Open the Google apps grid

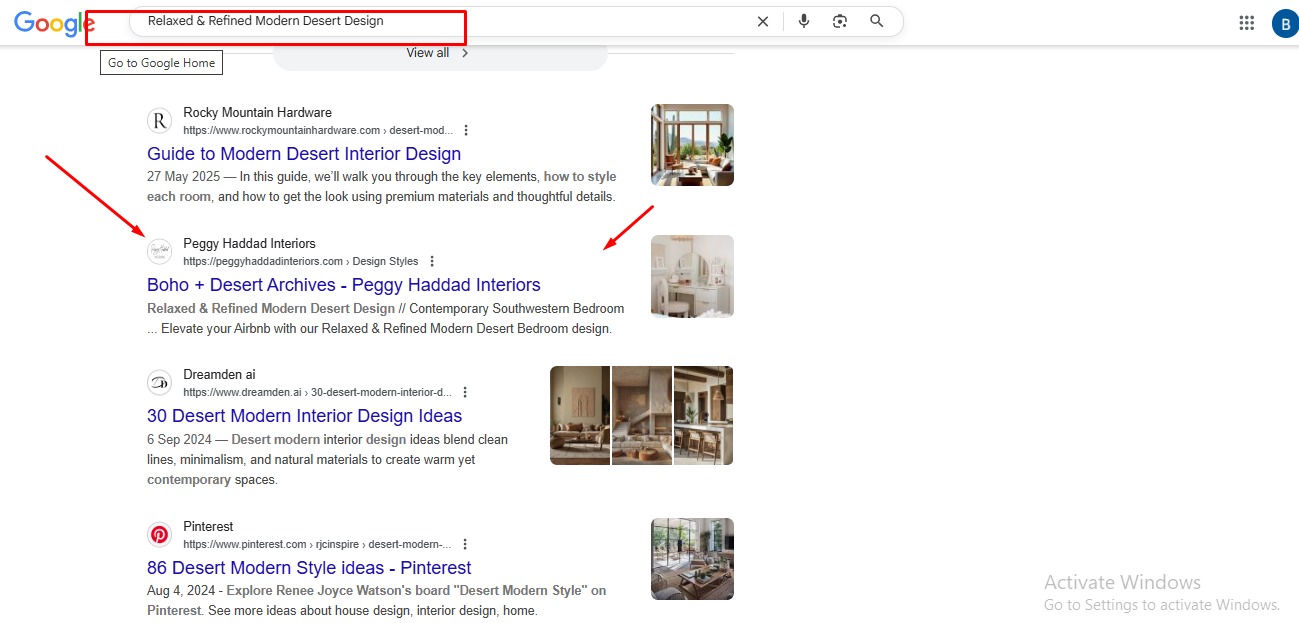(x=1246, y=23)
